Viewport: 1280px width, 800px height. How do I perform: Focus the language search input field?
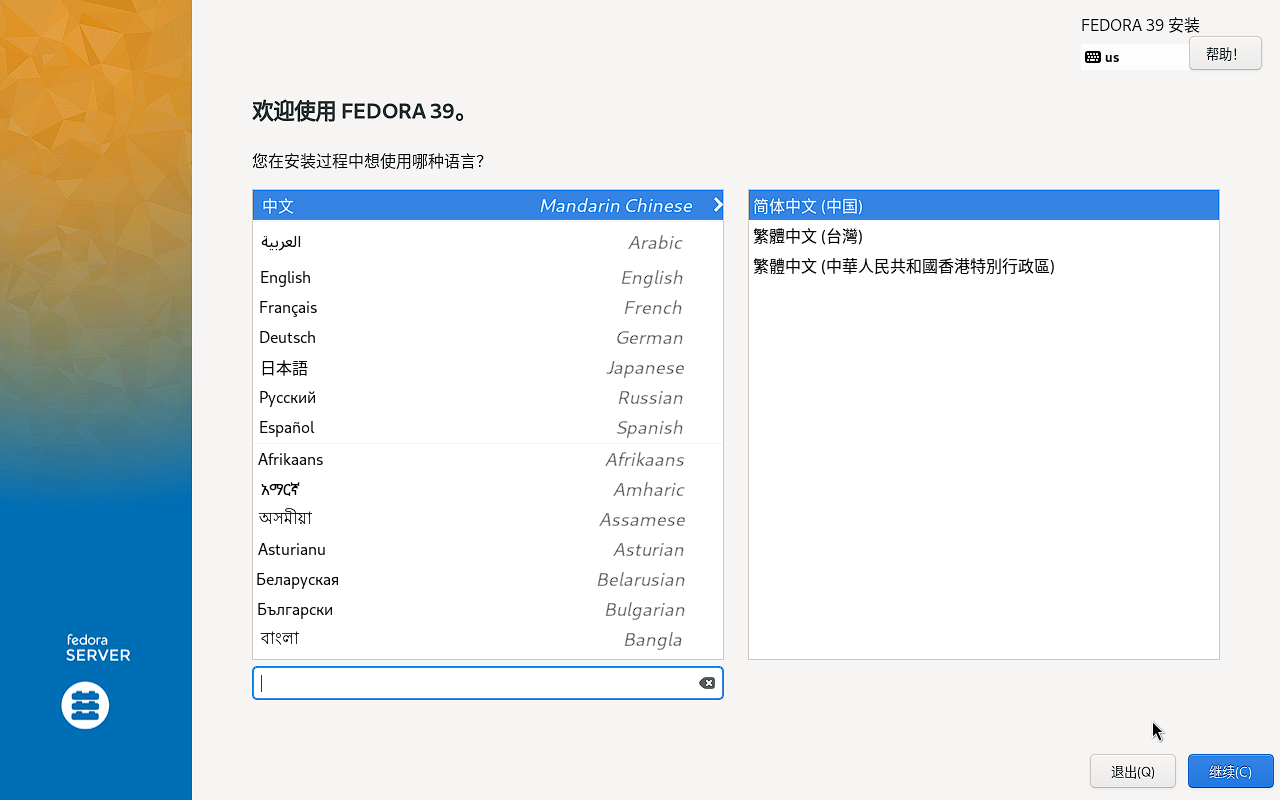[x=488, y=683]
